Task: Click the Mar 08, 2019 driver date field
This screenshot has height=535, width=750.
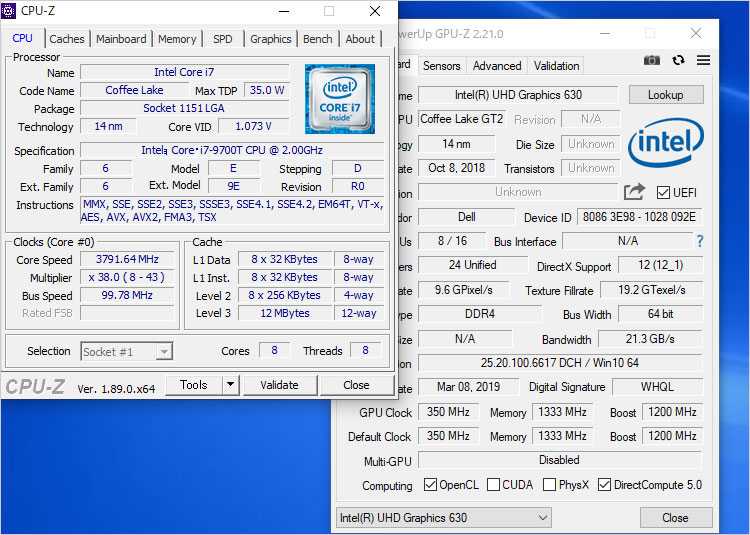Action: (468, 386)
